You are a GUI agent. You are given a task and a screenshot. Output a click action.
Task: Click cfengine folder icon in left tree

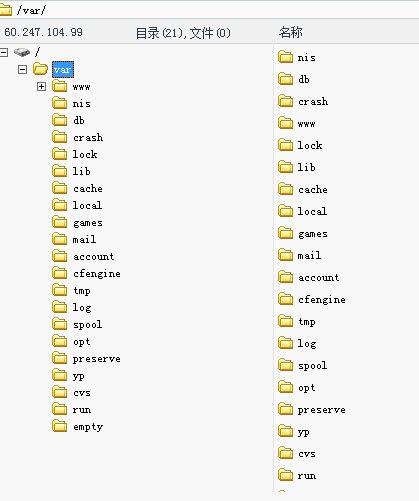(60, 273)
